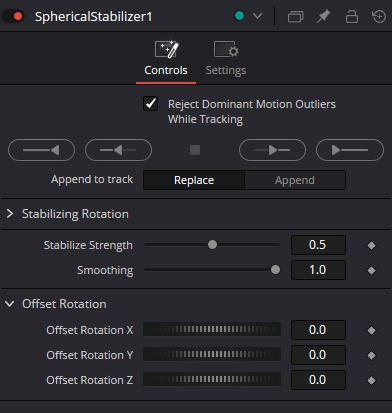Click the Offset Rotation Z label
Viewport: 392px width, 413px height.
click(90, 380)
